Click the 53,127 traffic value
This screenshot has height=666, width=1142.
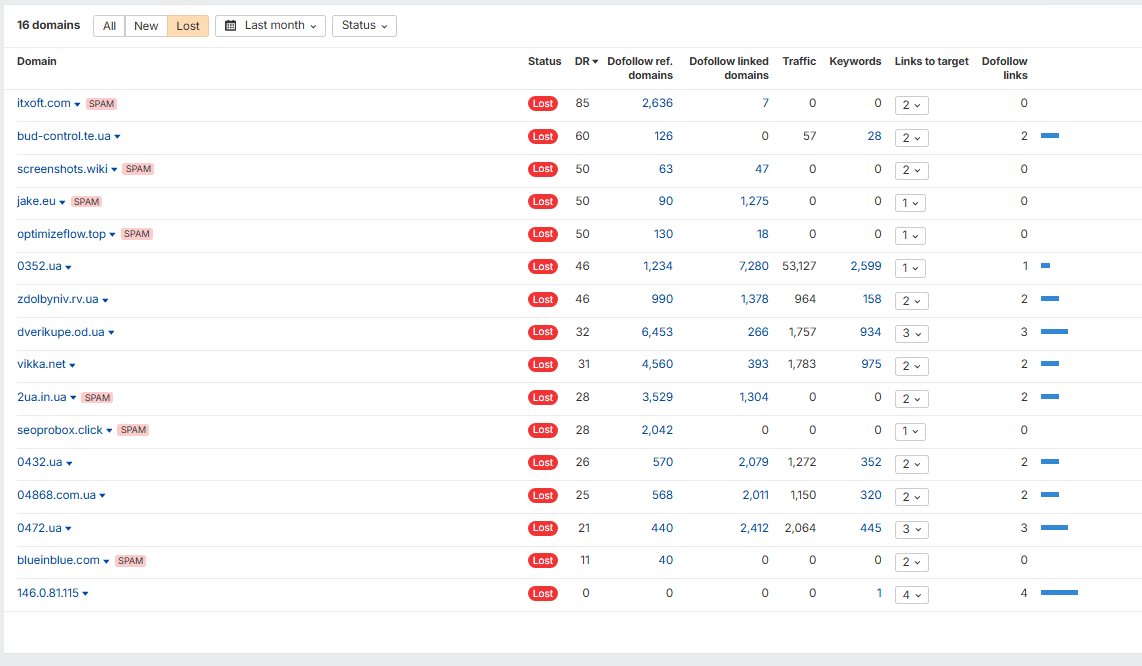[x=799, y=267]
